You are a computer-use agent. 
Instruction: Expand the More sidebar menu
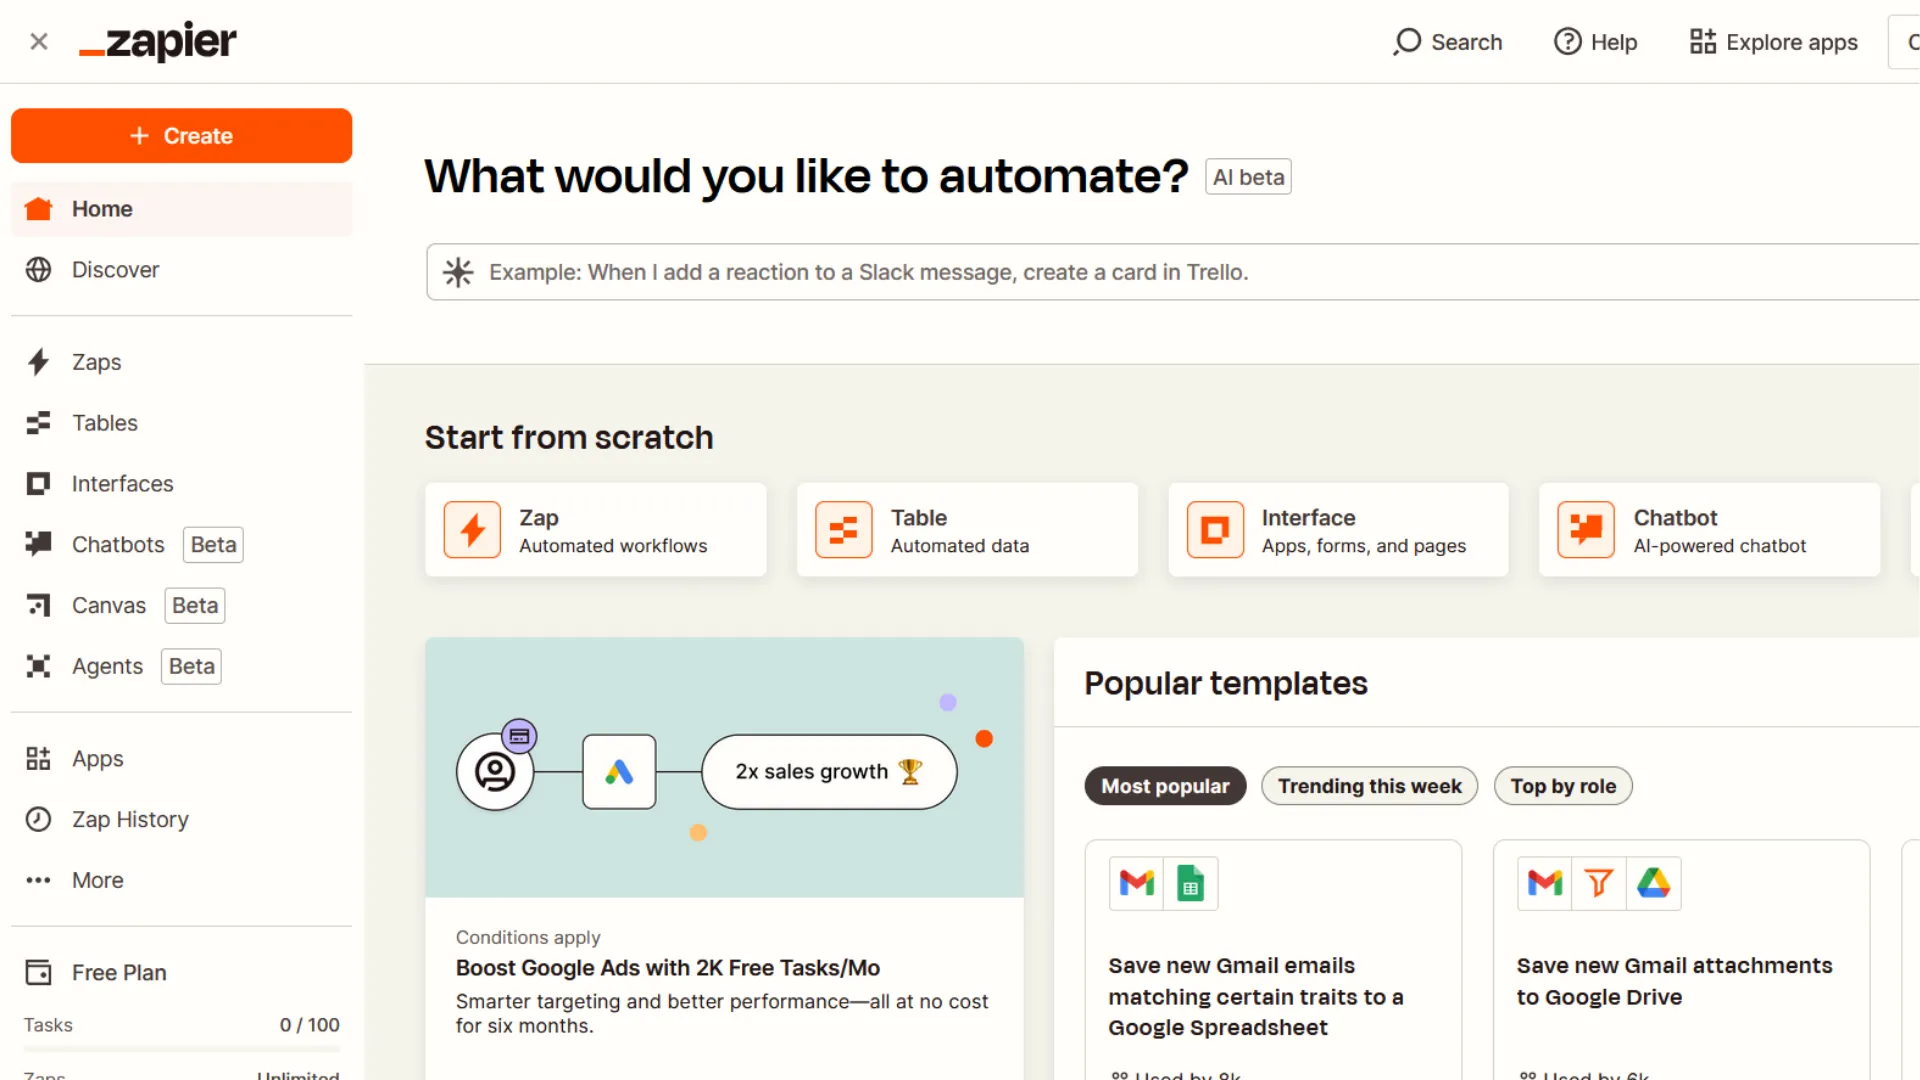click(97, 880)
